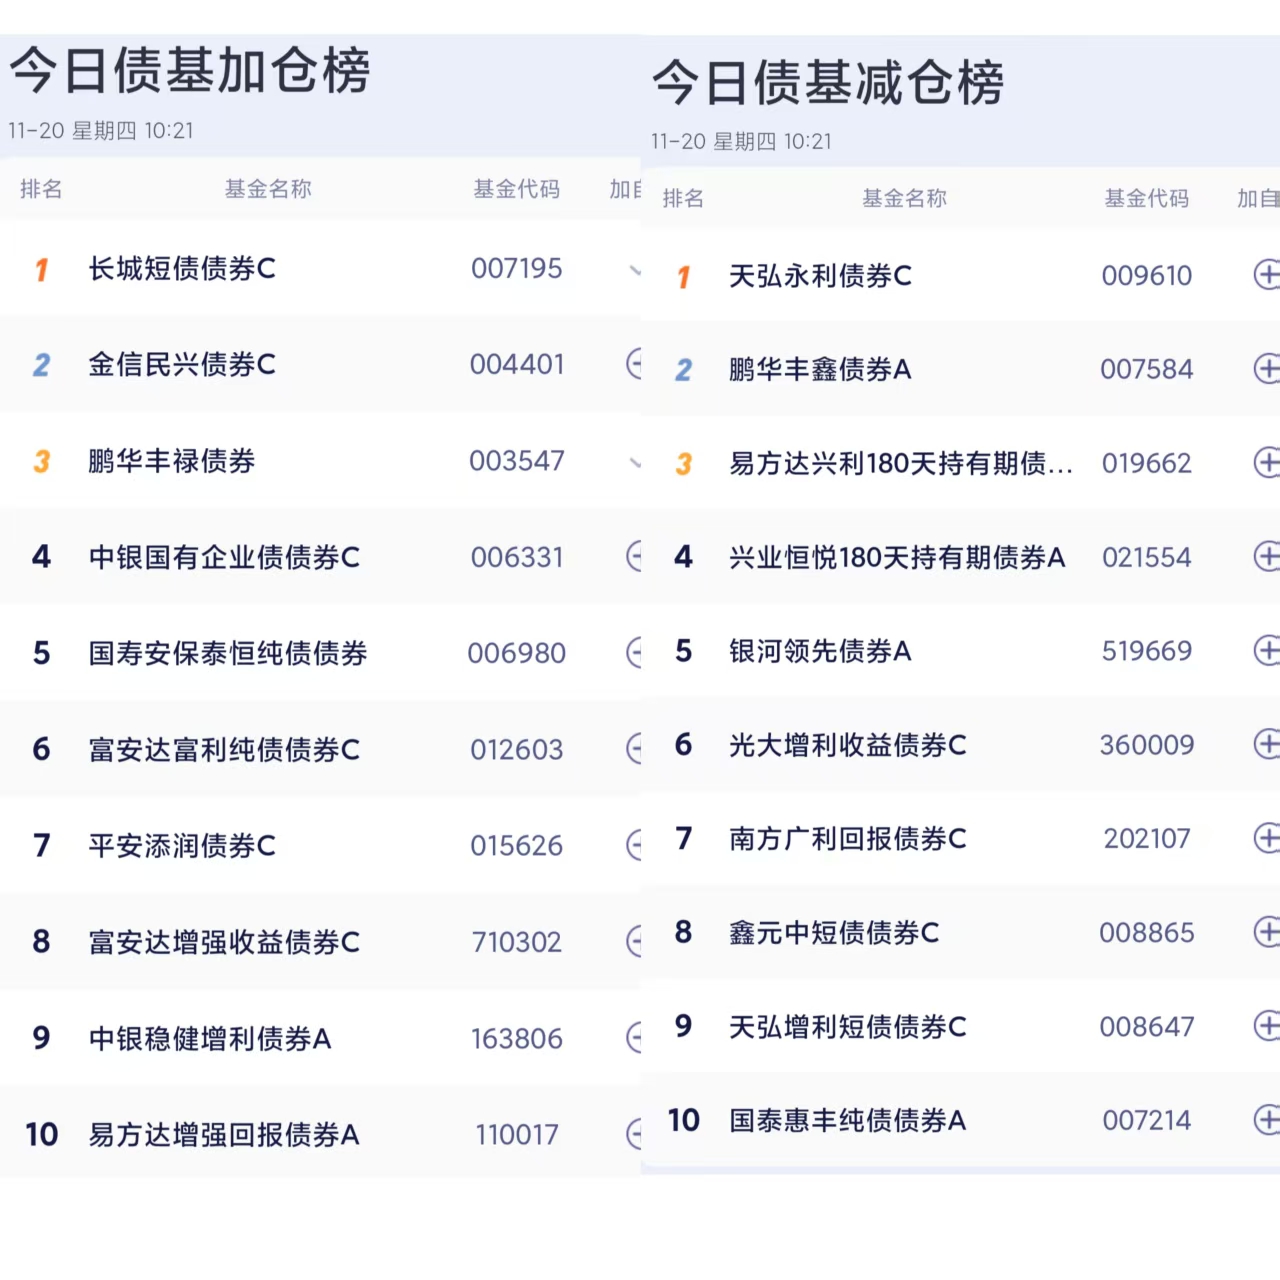
Task: Toggle watchlist circle for 金信民兴债券C
Action: pyautogui.click(x=634, y=364)
